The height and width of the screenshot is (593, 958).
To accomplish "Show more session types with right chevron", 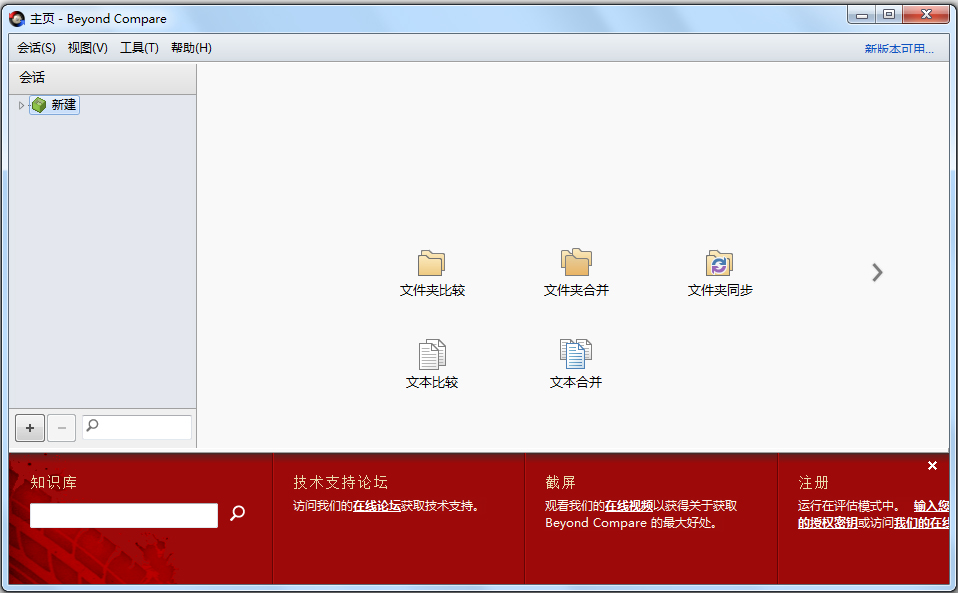I will click(x=877, y=272).
